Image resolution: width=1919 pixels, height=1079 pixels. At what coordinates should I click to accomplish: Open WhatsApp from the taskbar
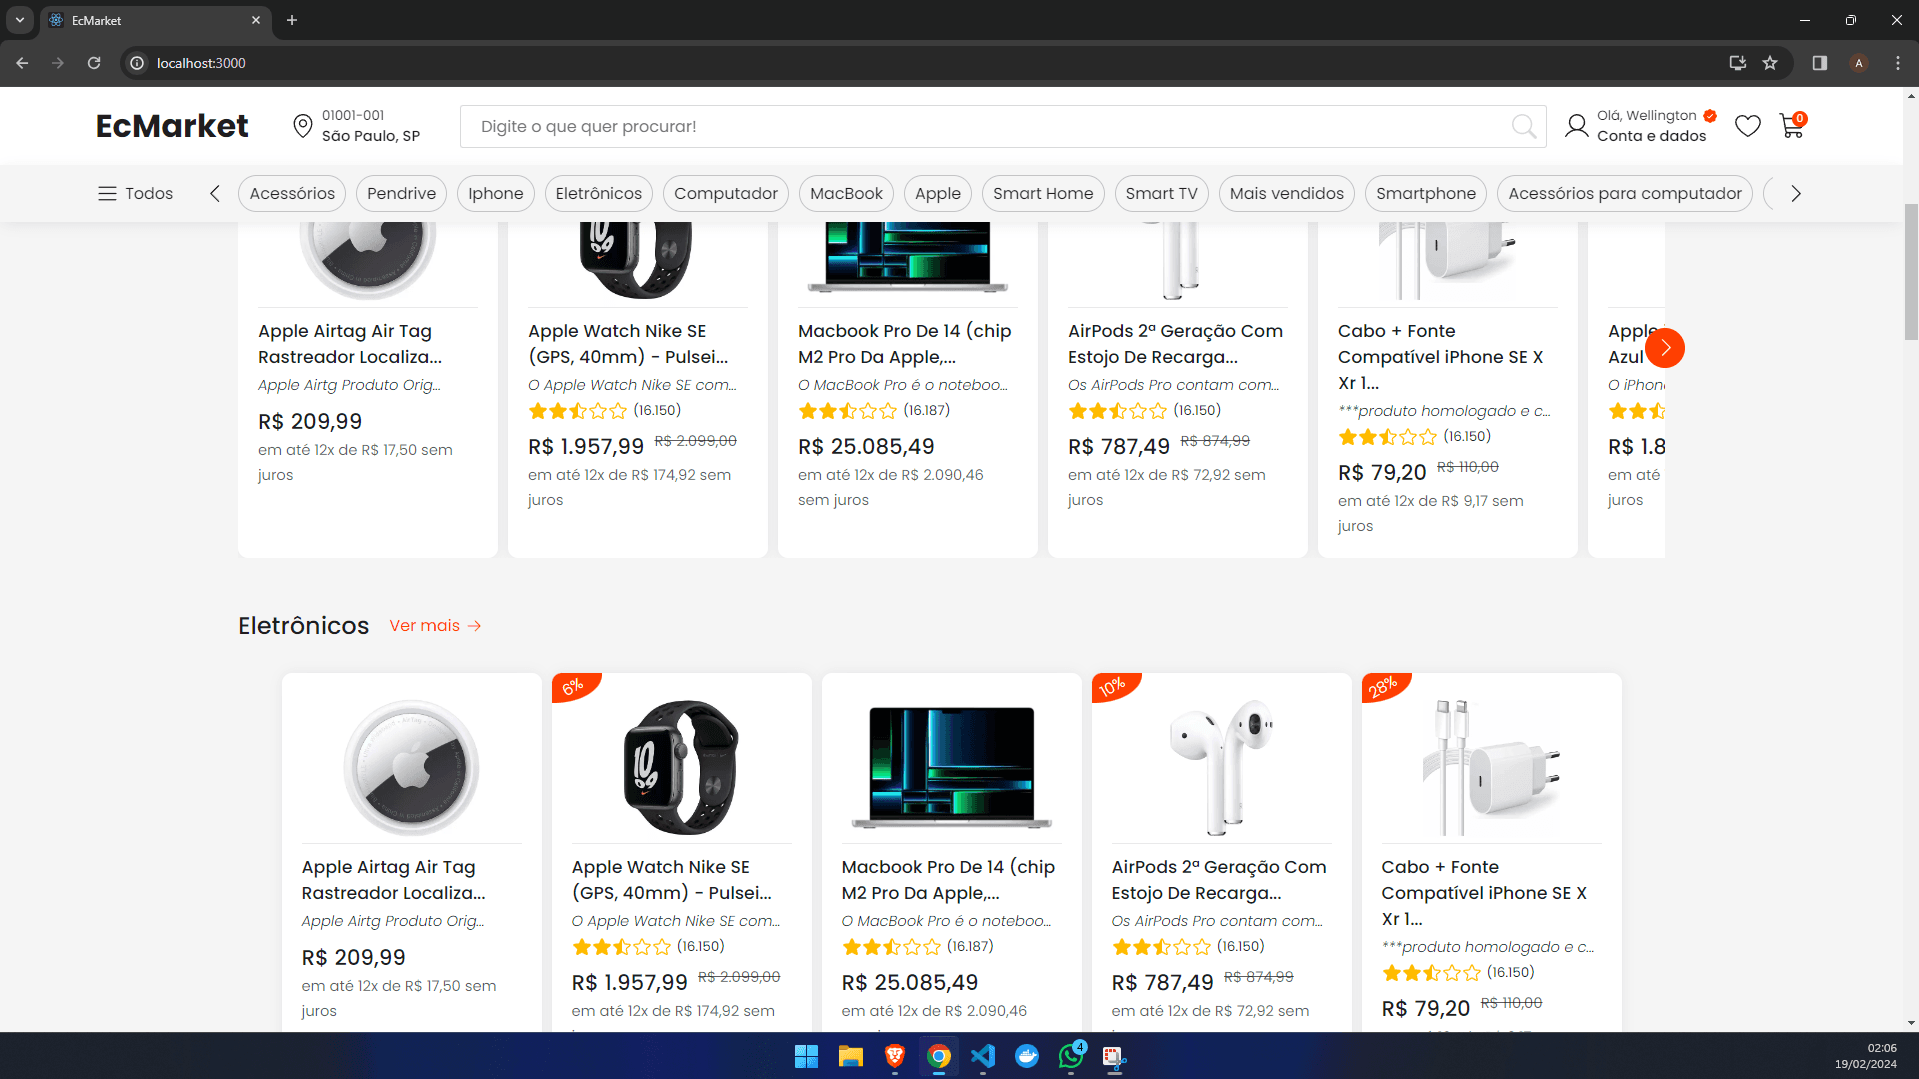(1071, 1056)
